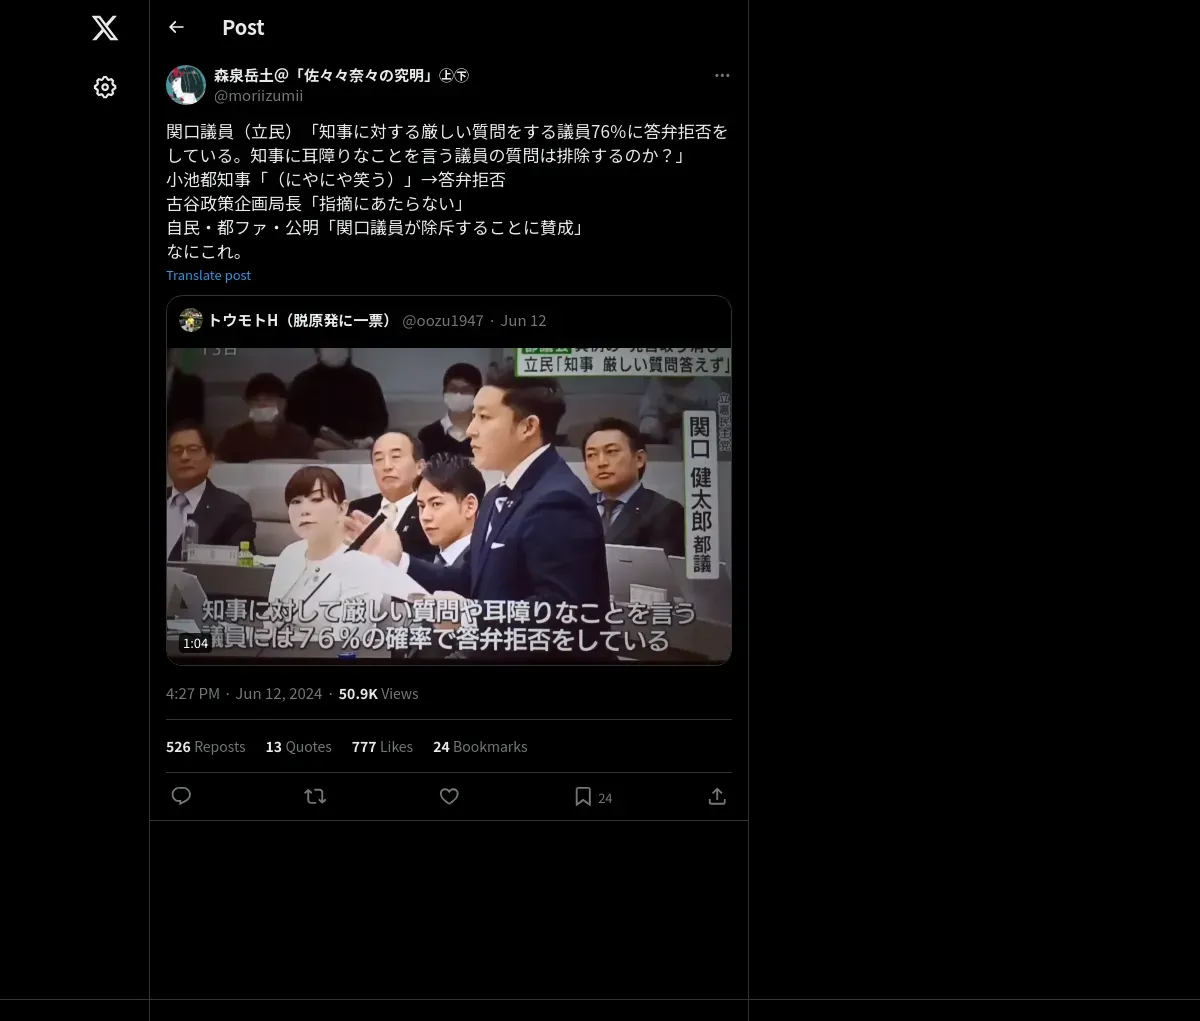Open the settings gear icon
Screen dimensions: 1200x1021
(105, 87)
